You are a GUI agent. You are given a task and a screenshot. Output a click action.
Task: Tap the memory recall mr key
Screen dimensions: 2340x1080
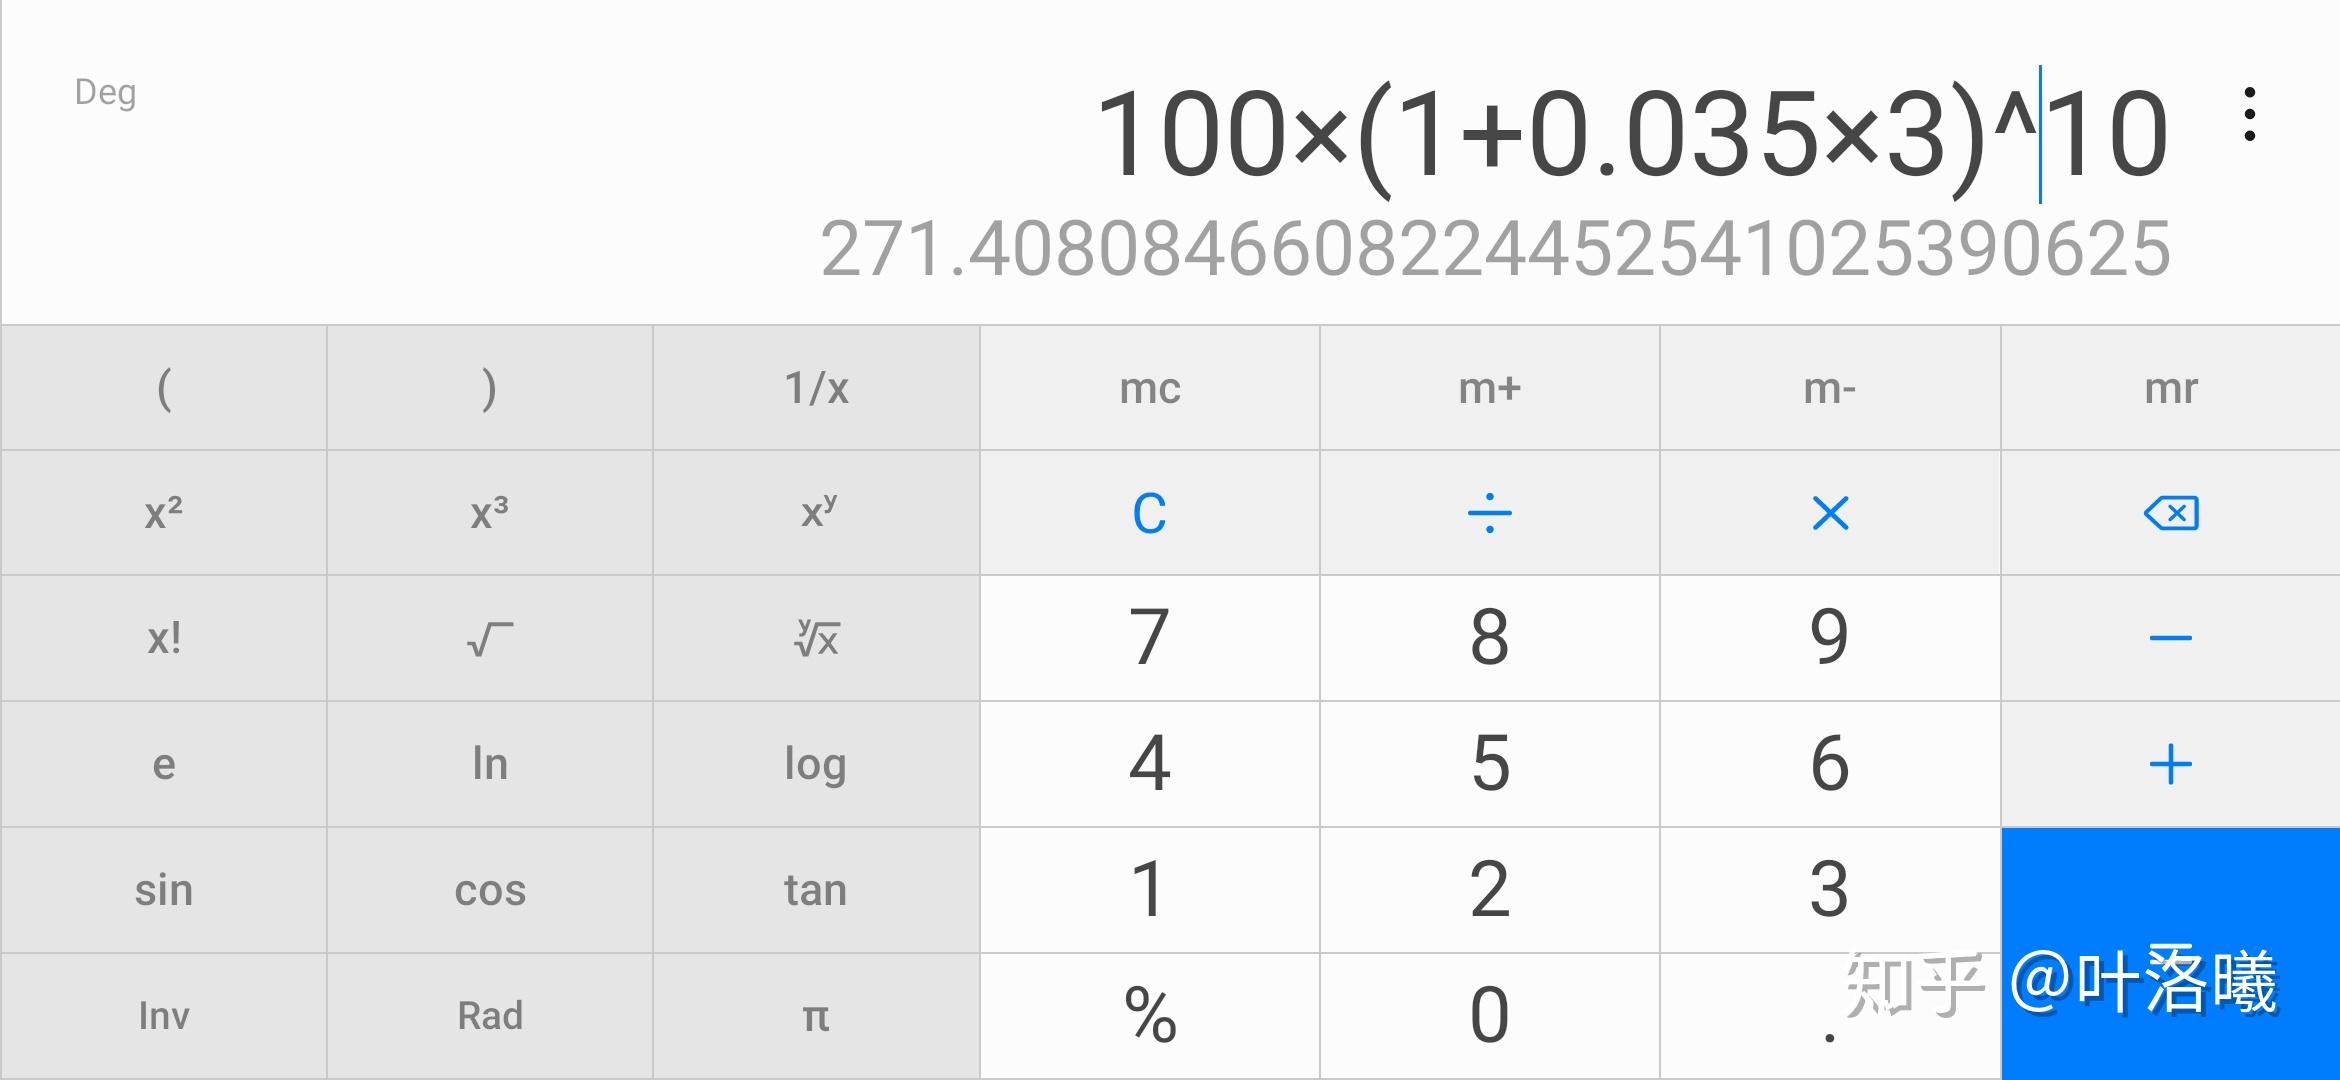tap(2170, 388)
